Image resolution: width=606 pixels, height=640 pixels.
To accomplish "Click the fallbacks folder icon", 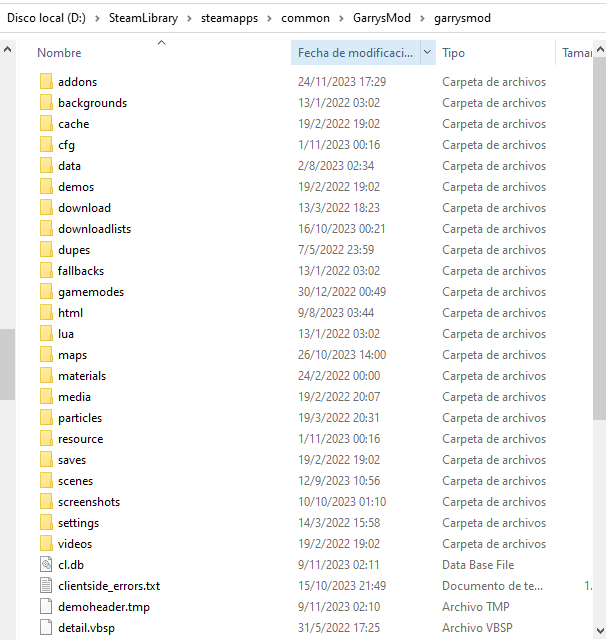I will (x=46, y=271).
